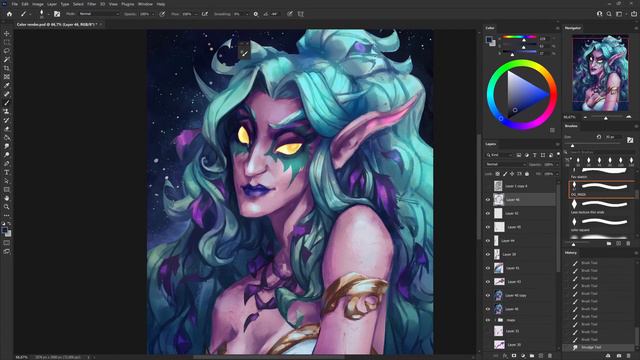This screenshot has height=360, width=640.
Task: Click the Home icon in options bar
Action: (x=9, y=14)
